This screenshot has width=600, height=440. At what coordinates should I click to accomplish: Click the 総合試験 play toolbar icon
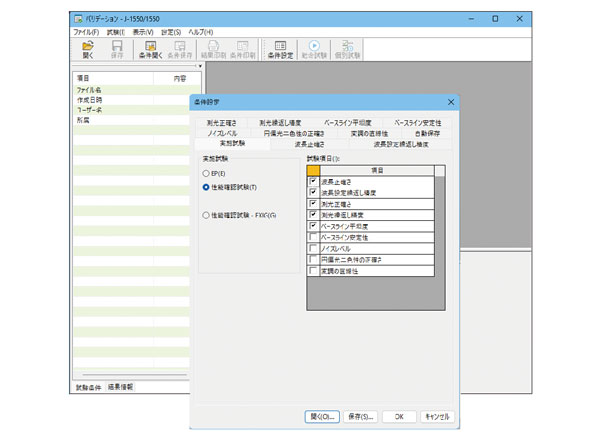tap(314, 50)
